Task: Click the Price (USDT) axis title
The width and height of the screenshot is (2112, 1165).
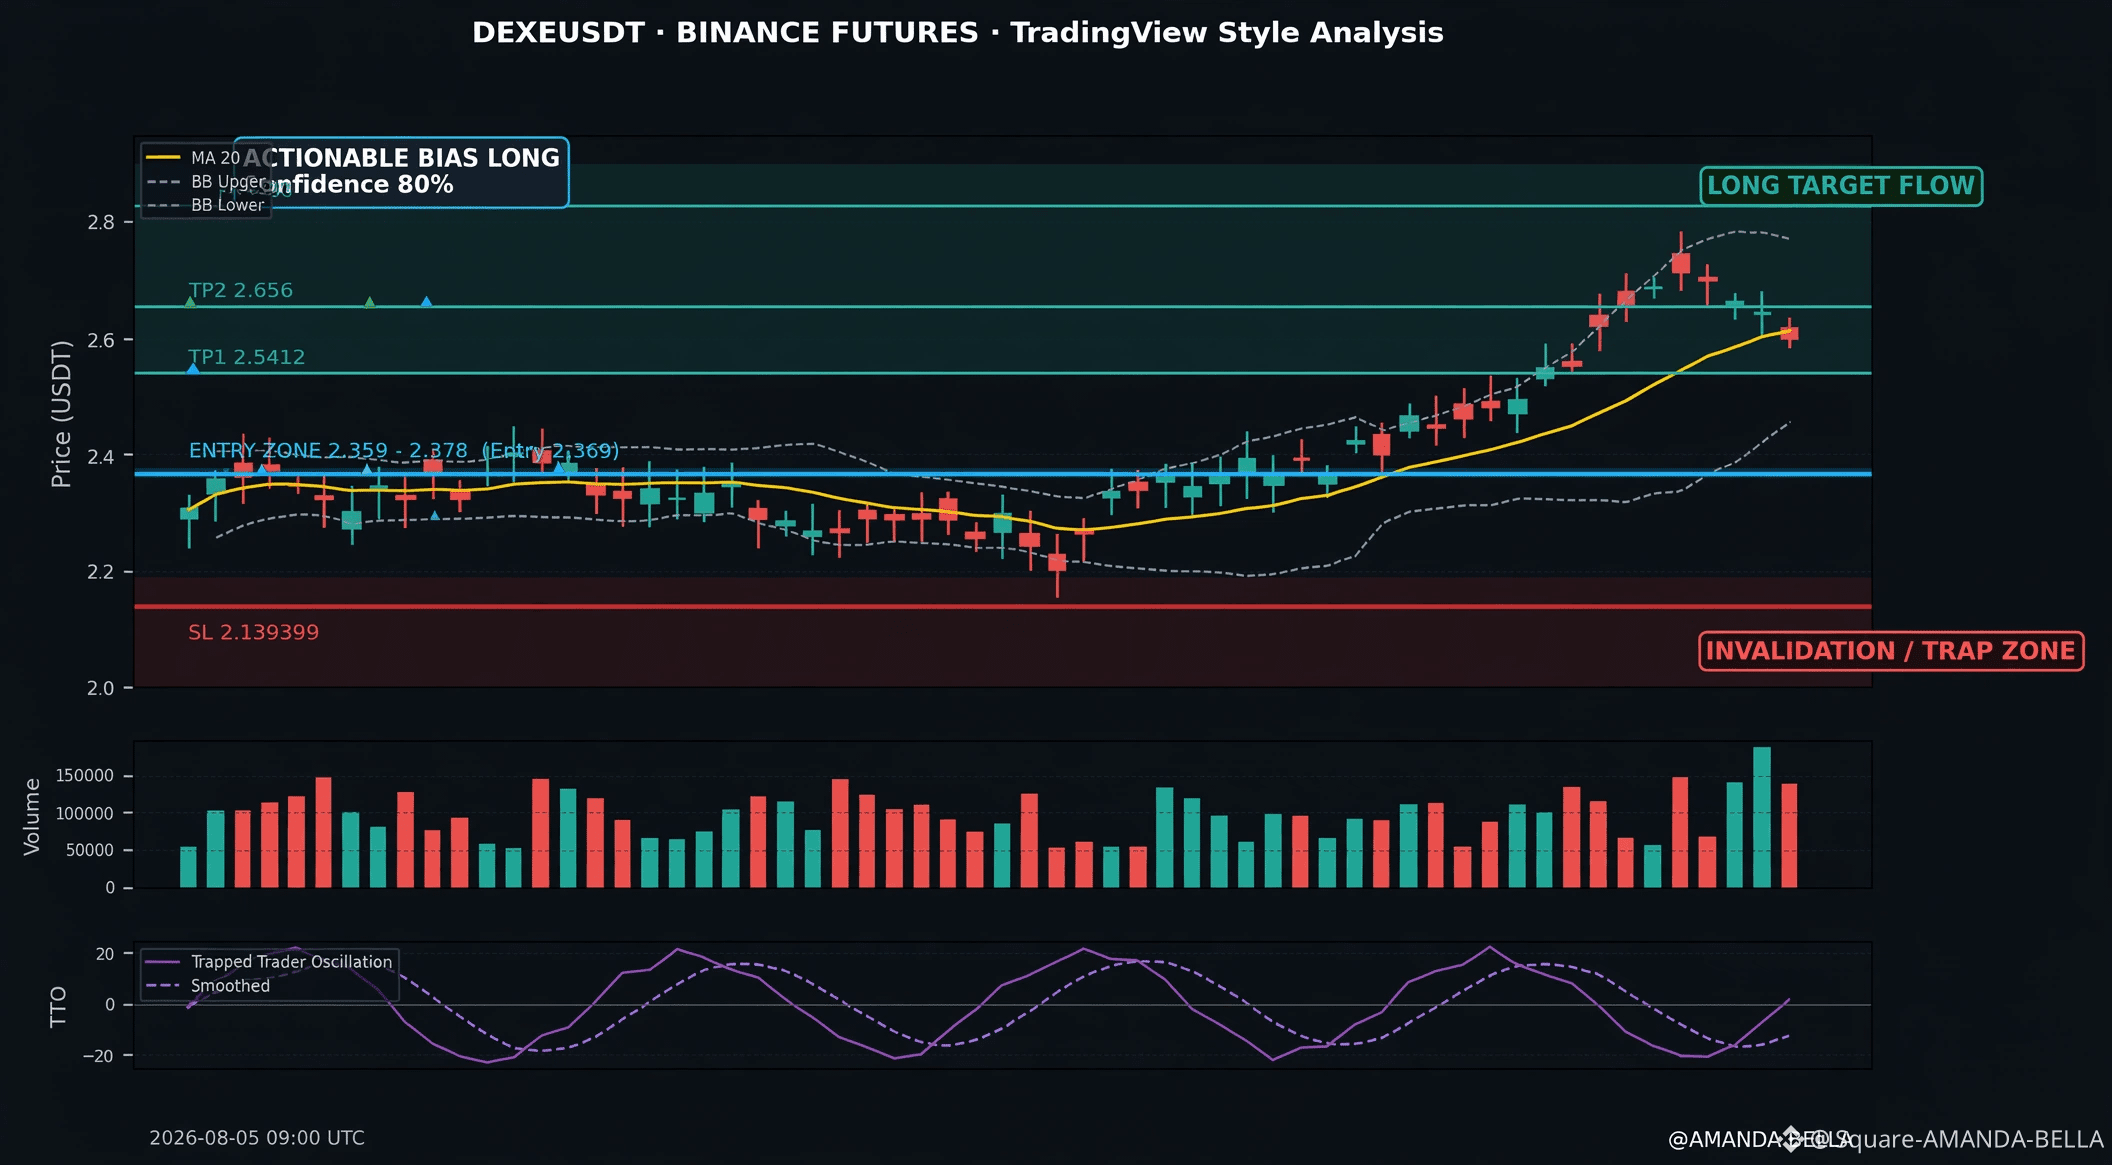Action: (x=62, y=414)
